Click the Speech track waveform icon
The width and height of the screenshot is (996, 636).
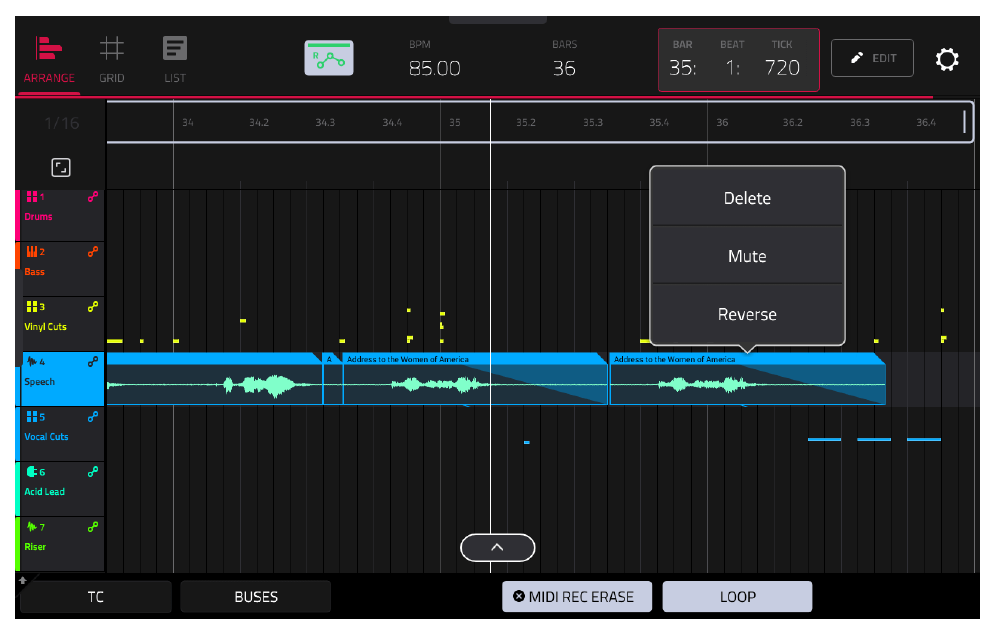32,362
